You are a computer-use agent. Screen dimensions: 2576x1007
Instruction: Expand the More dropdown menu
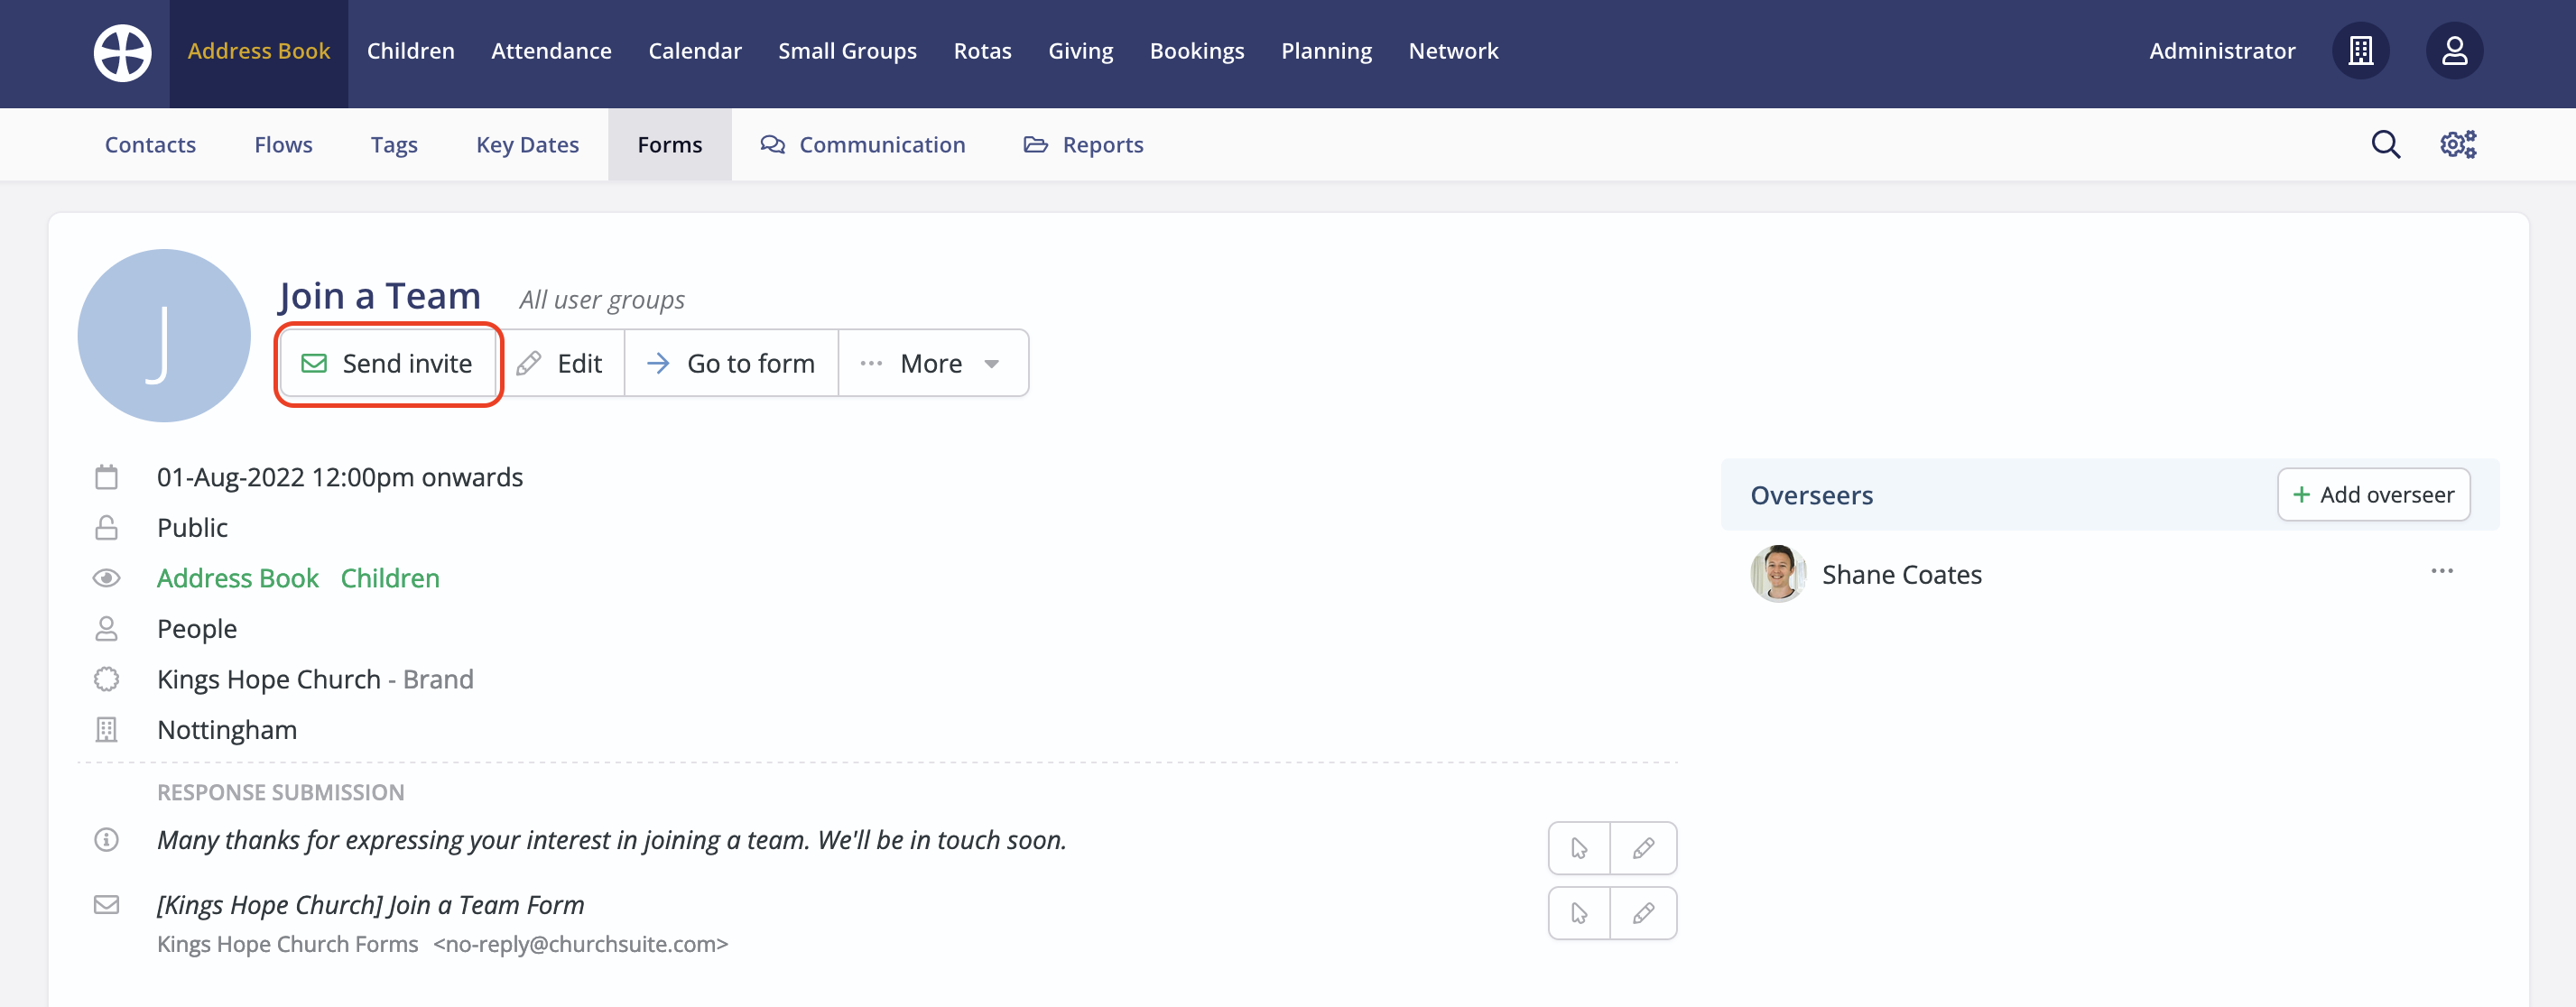932,364
